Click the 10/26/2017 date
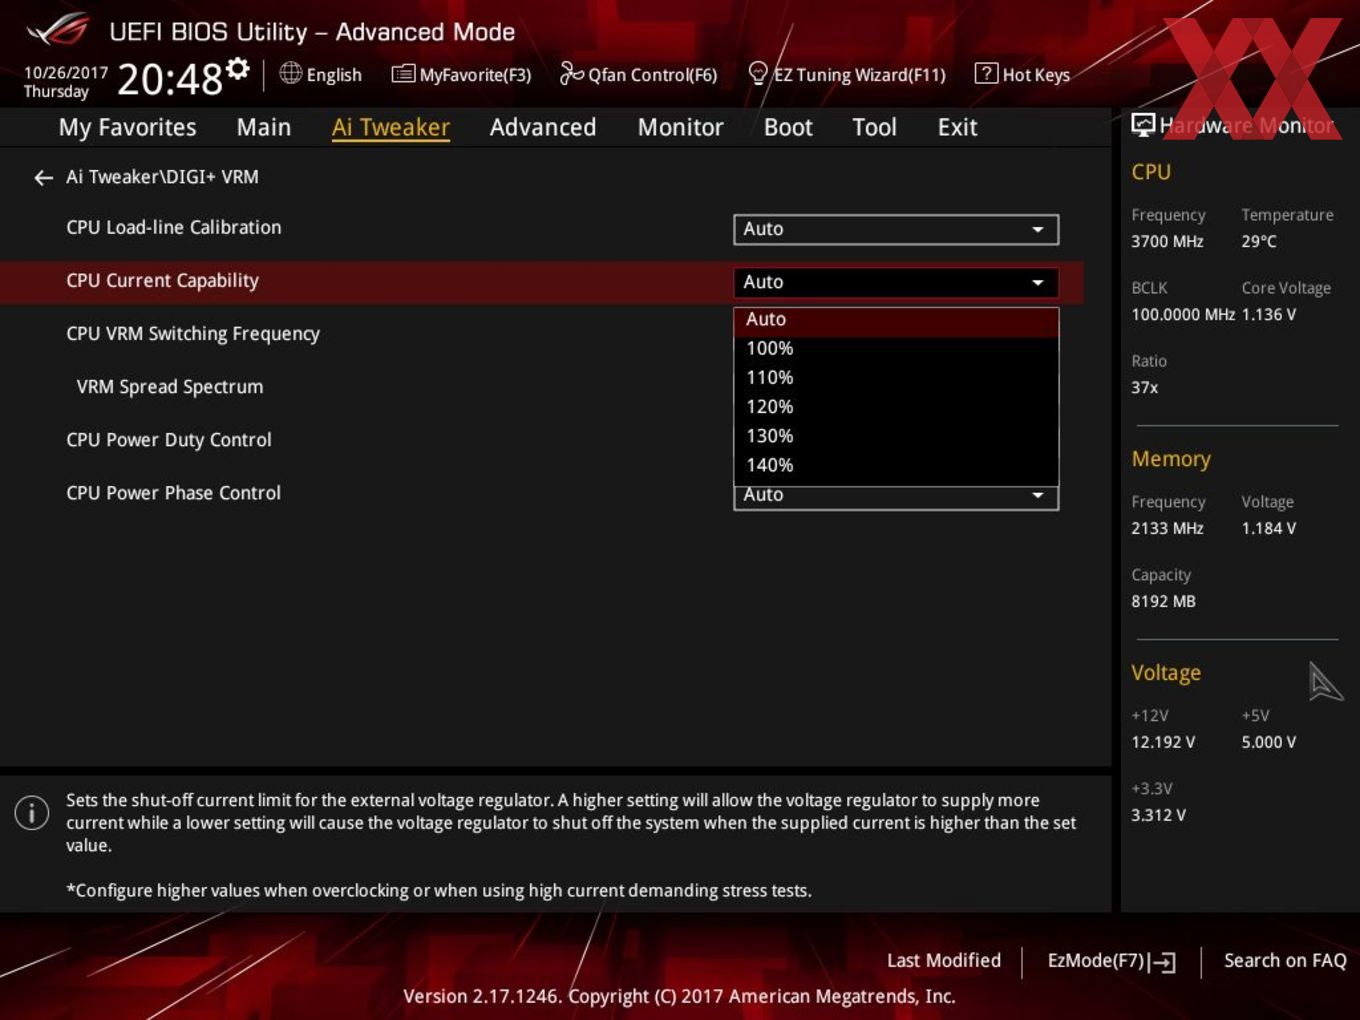1360x1020 pixels. (66, 73)
